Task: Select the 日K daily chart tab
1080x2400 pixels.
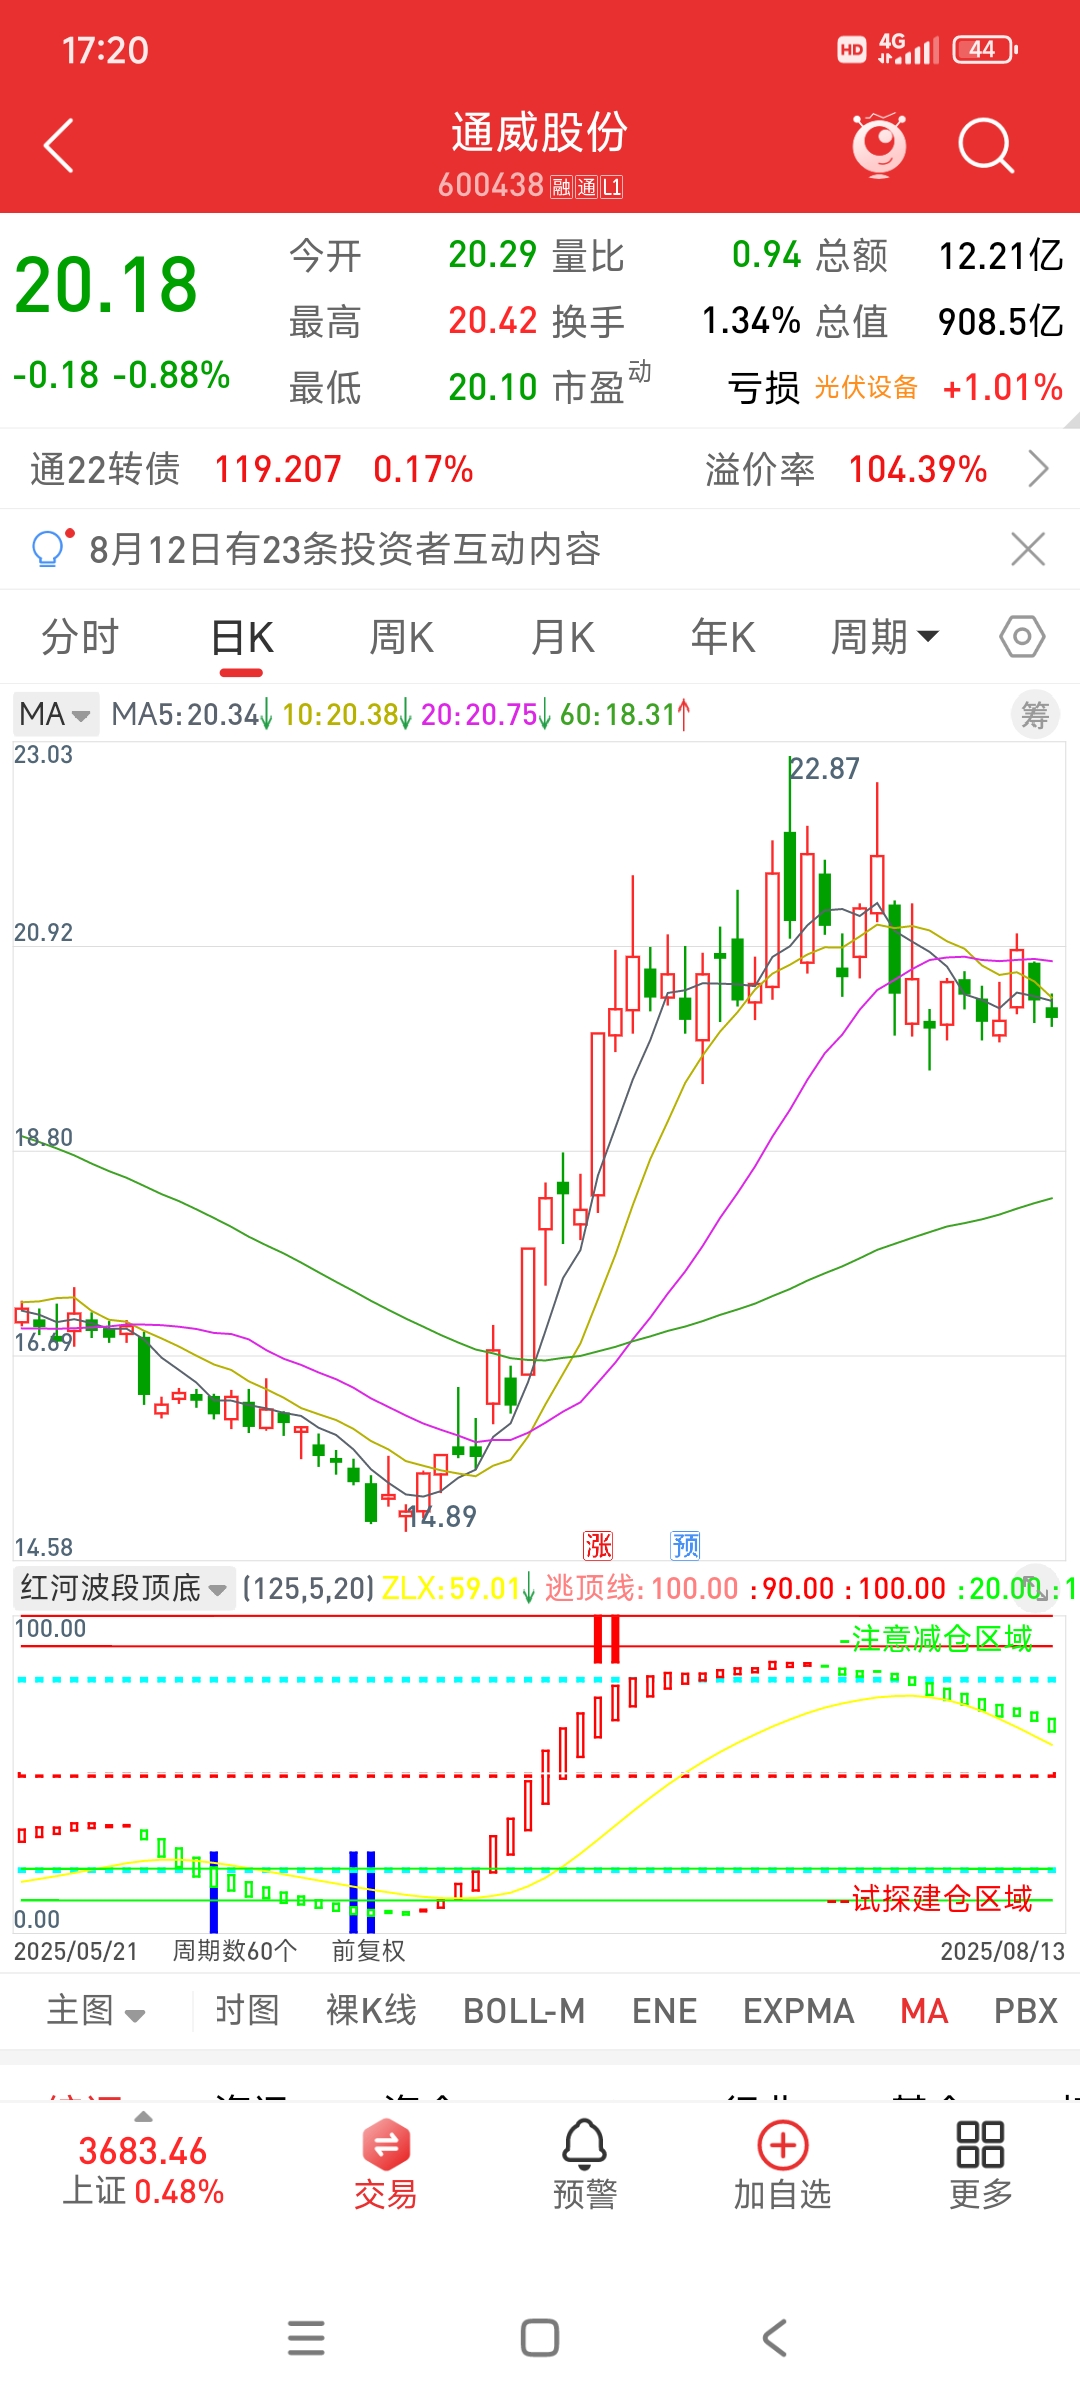Action: [x=242, y=637]
